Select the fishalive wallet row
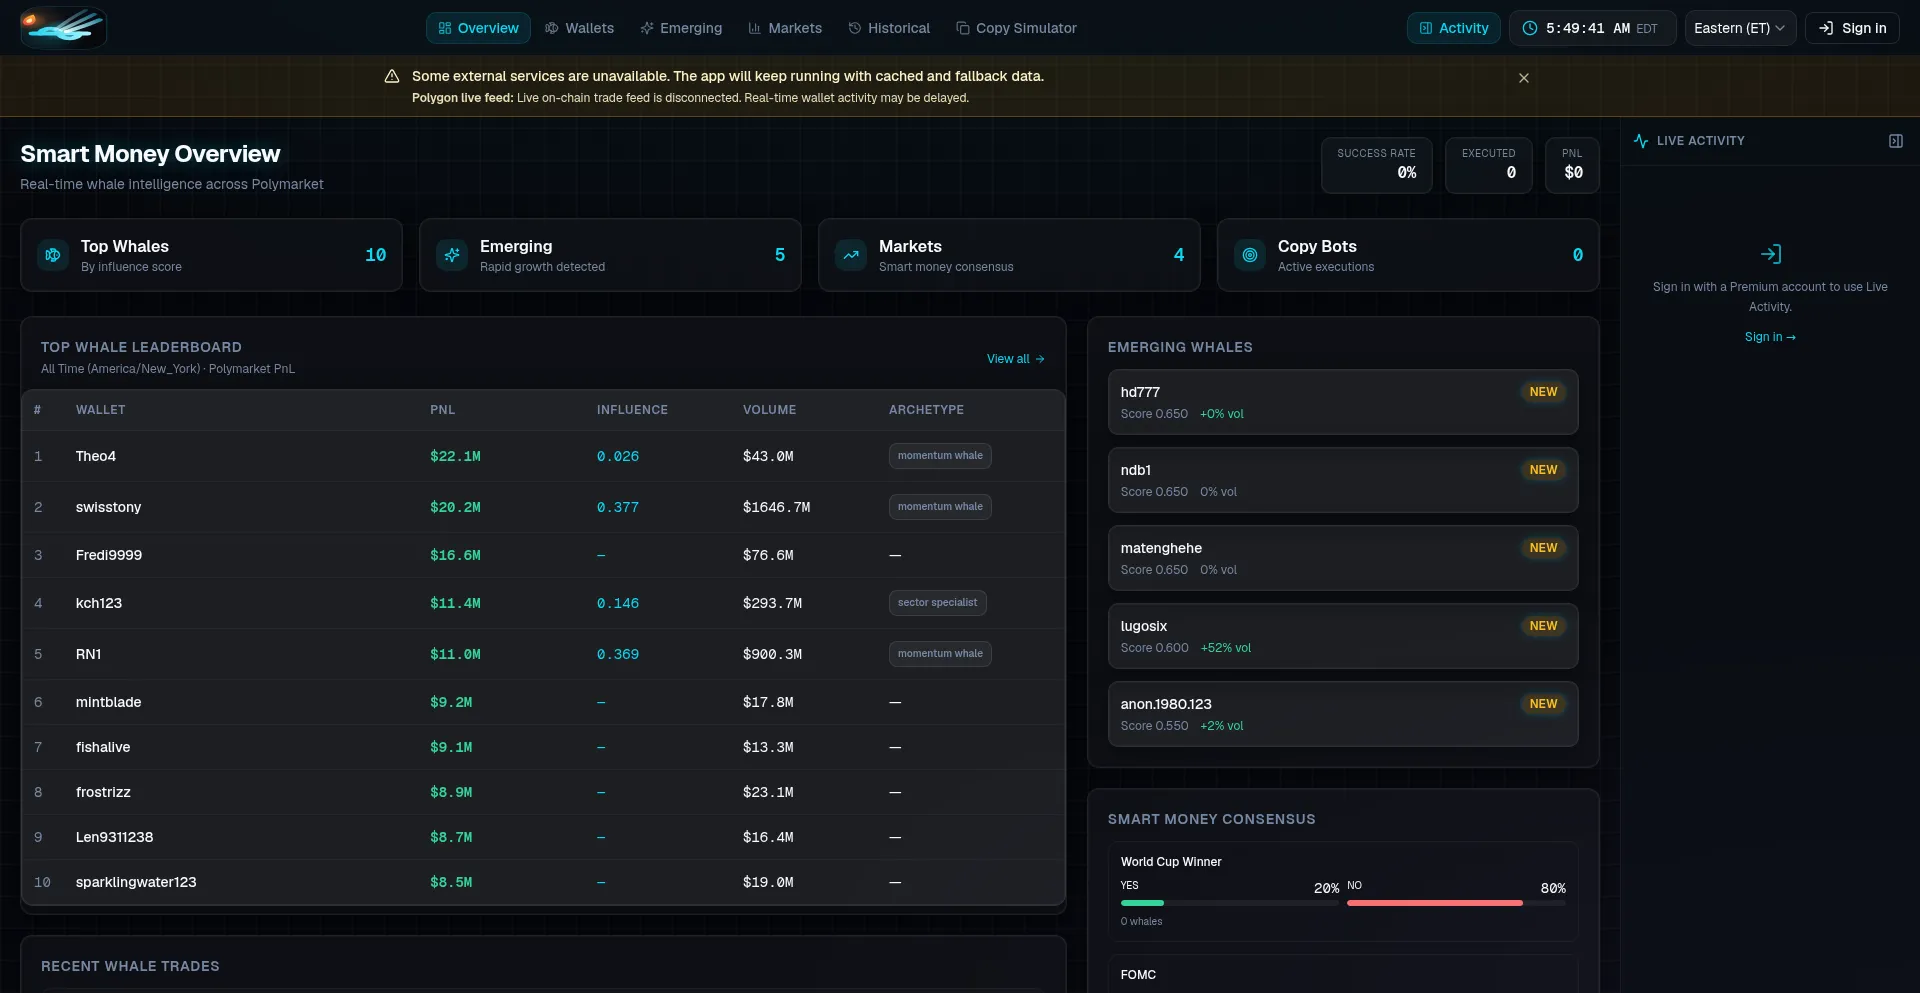Viewport: 1920px width, 993px height. pyautogui.click(x=543, y=747)
